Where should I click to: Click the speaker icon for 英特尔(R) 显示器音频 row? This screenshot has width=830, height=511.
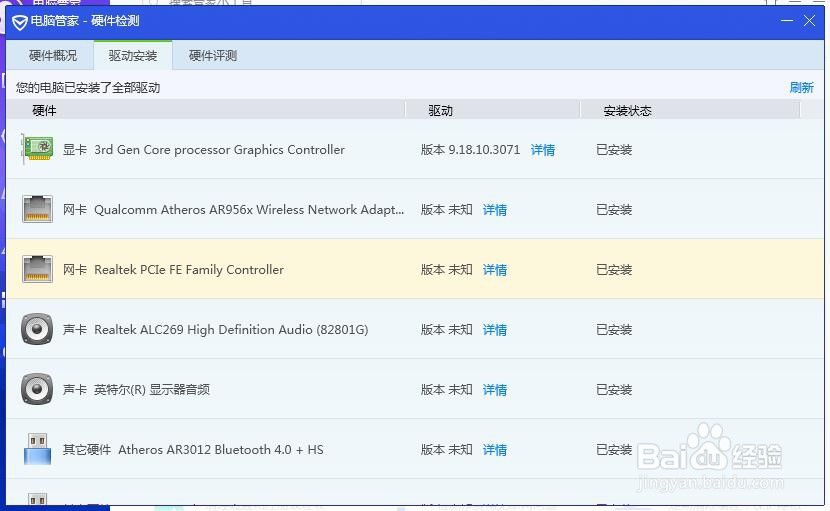point(37,389)
